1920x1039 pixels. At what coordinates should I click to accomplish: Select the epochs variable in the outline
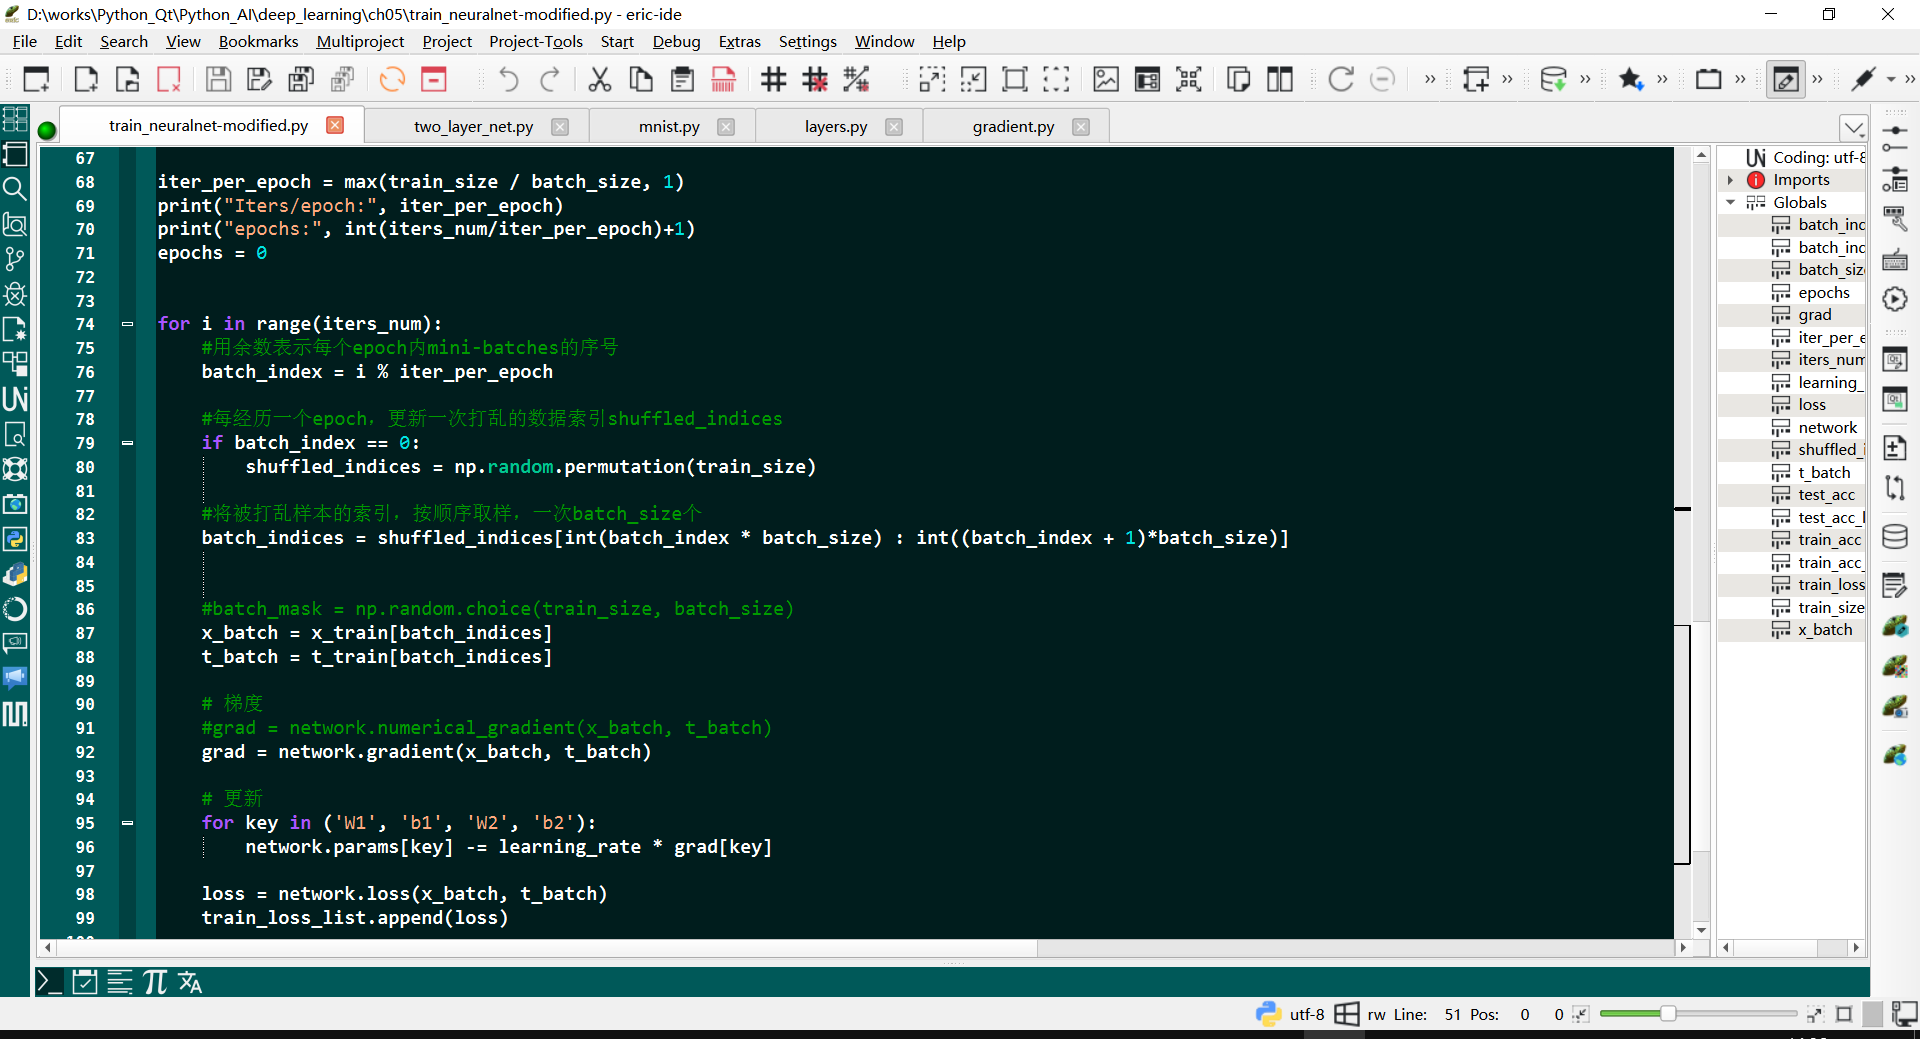point(1823,293)
